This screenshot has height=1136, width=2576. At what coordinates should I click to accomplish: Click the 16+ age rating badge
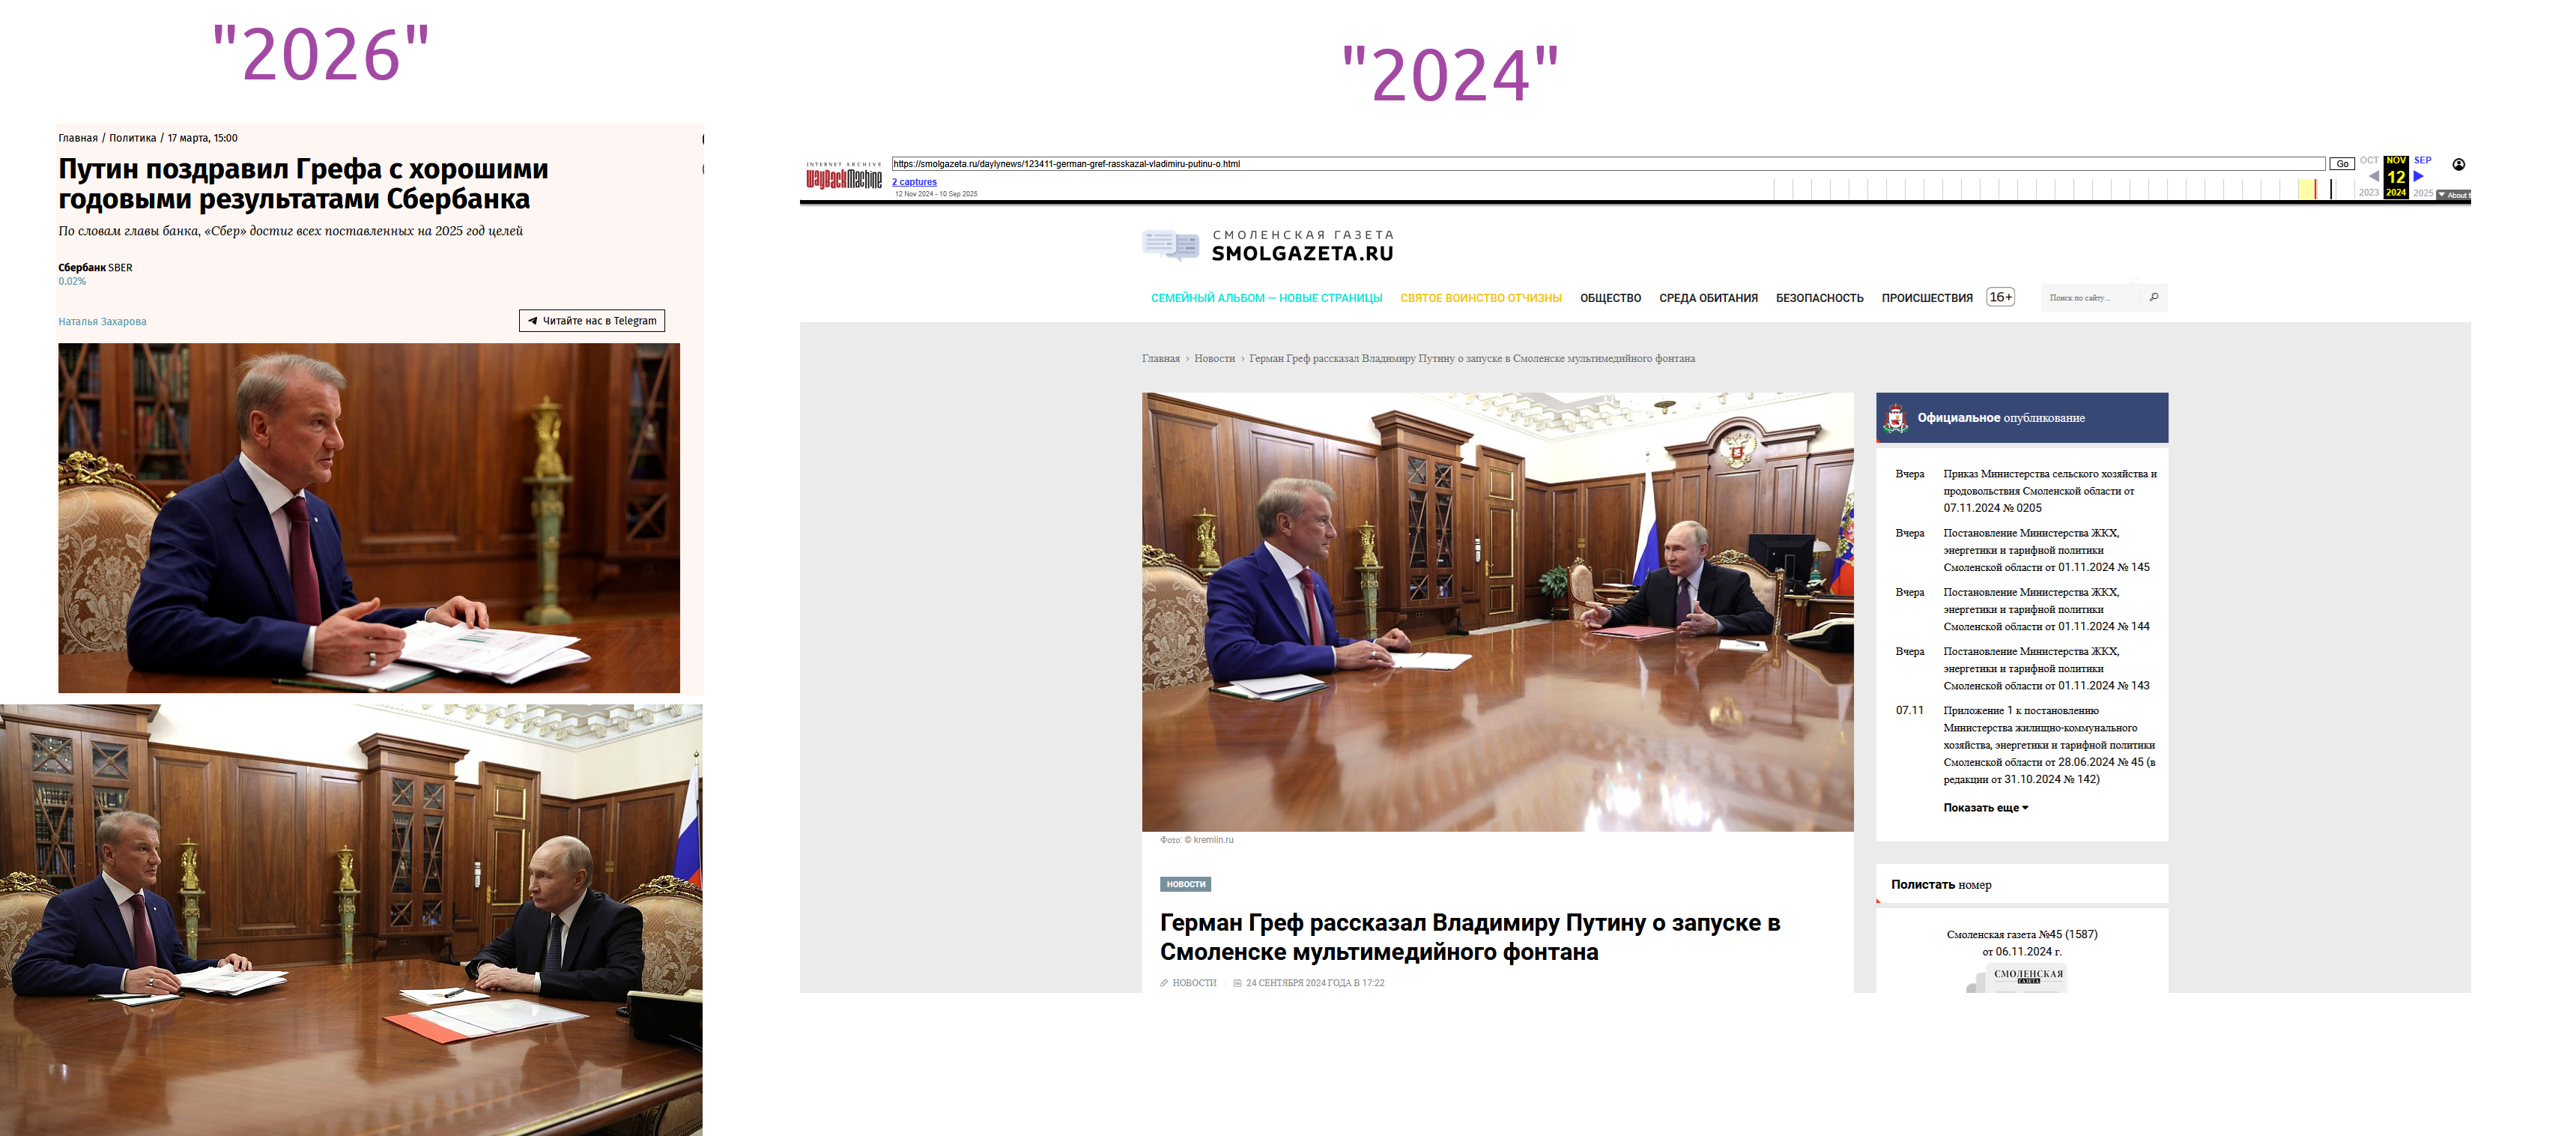coord(2000,297)
